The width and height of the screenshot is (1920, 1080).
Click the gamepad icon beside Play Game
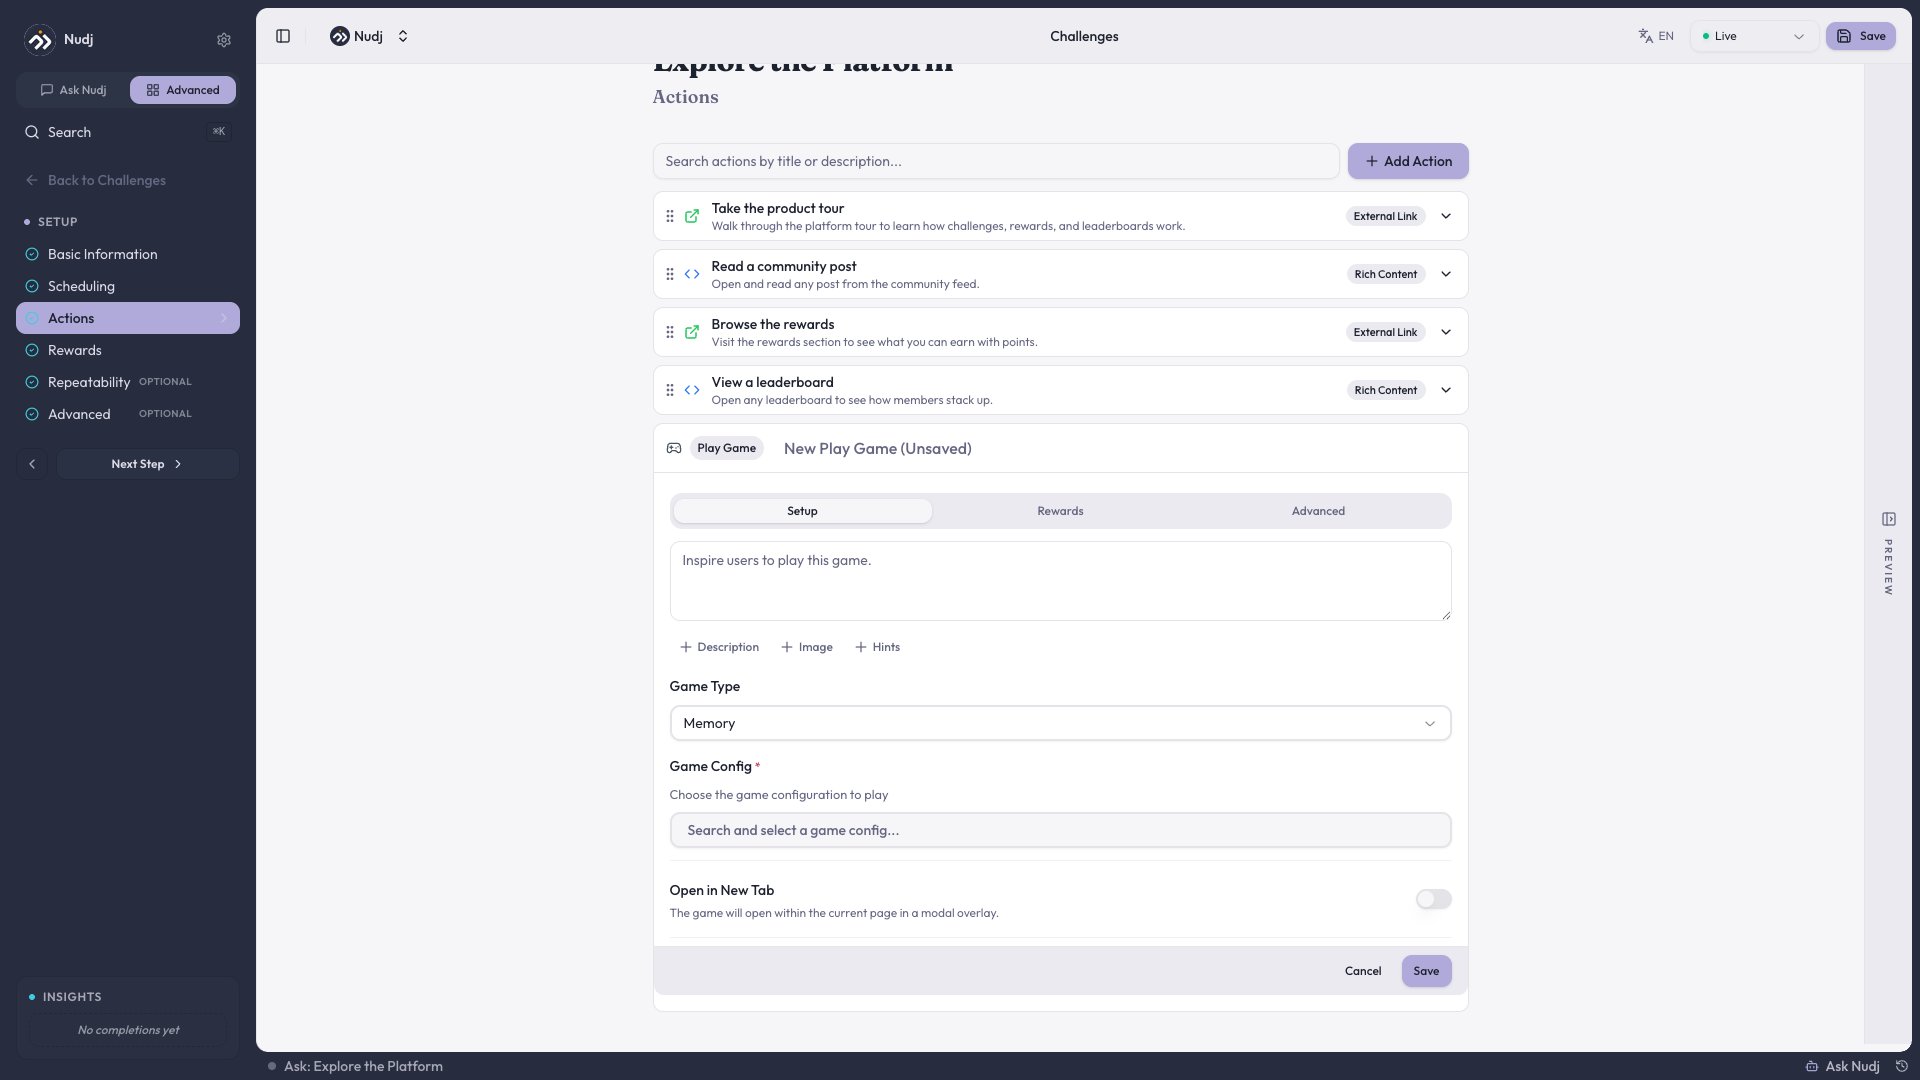tap(674, 448)
